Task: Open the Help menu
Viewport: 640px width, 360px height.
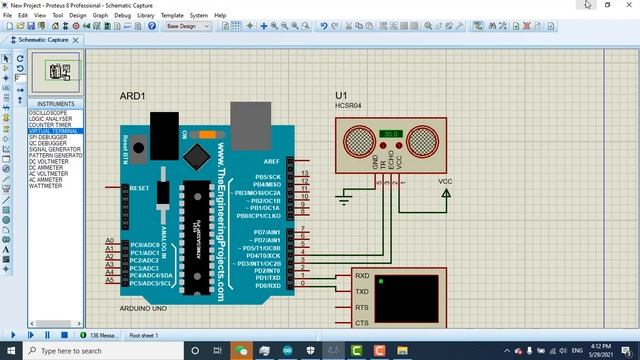Action: [220, 16]
